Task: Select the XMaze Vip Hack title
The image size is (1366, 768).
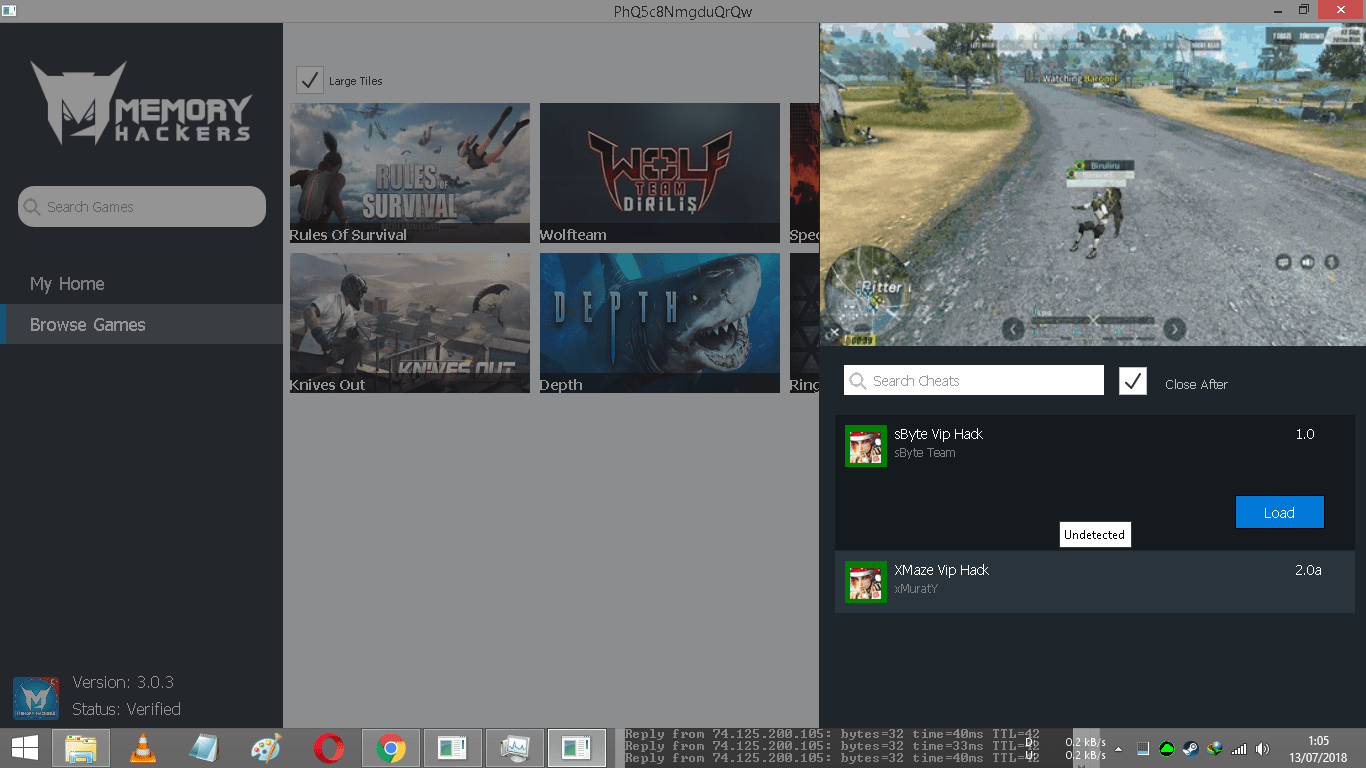Action: [x=942, y=570]
